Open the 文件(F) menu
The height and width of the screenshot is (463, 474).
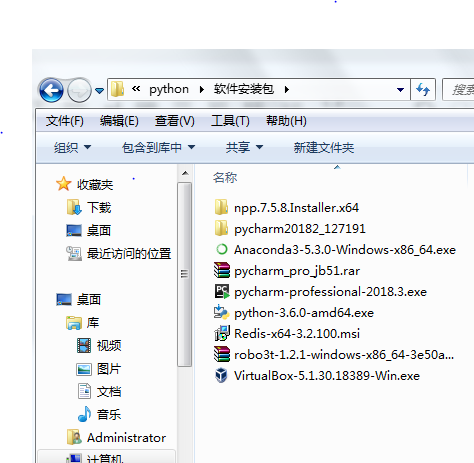coord(65,121)
